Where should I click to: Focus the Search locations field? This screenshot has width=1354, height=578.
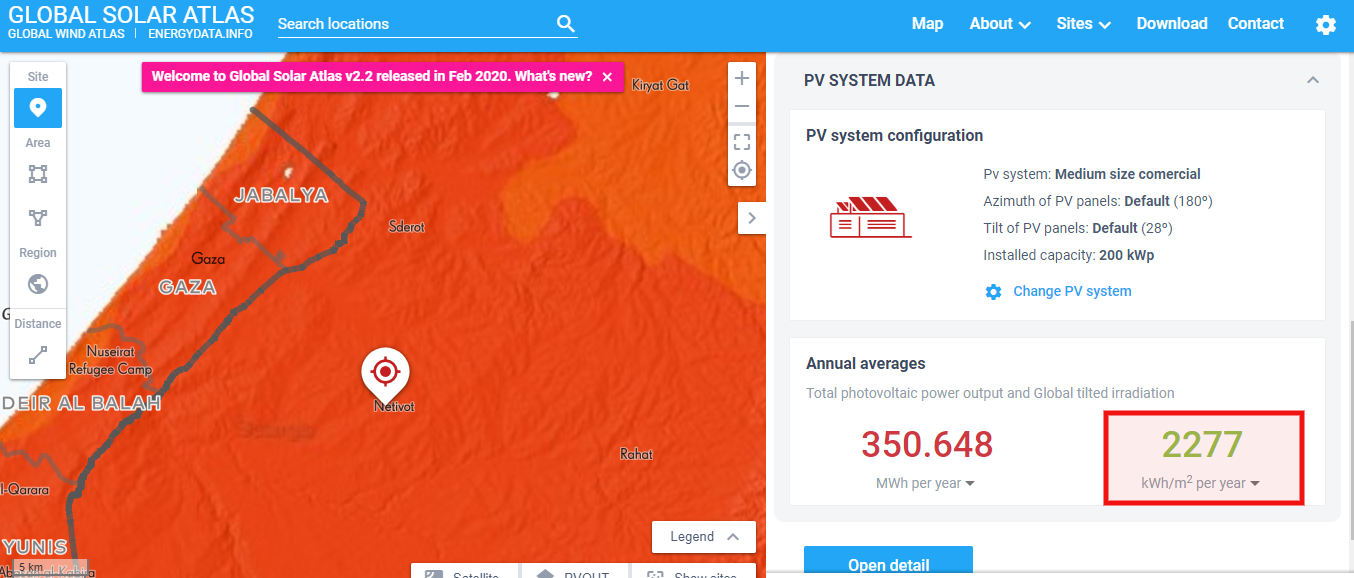(414, 24)
